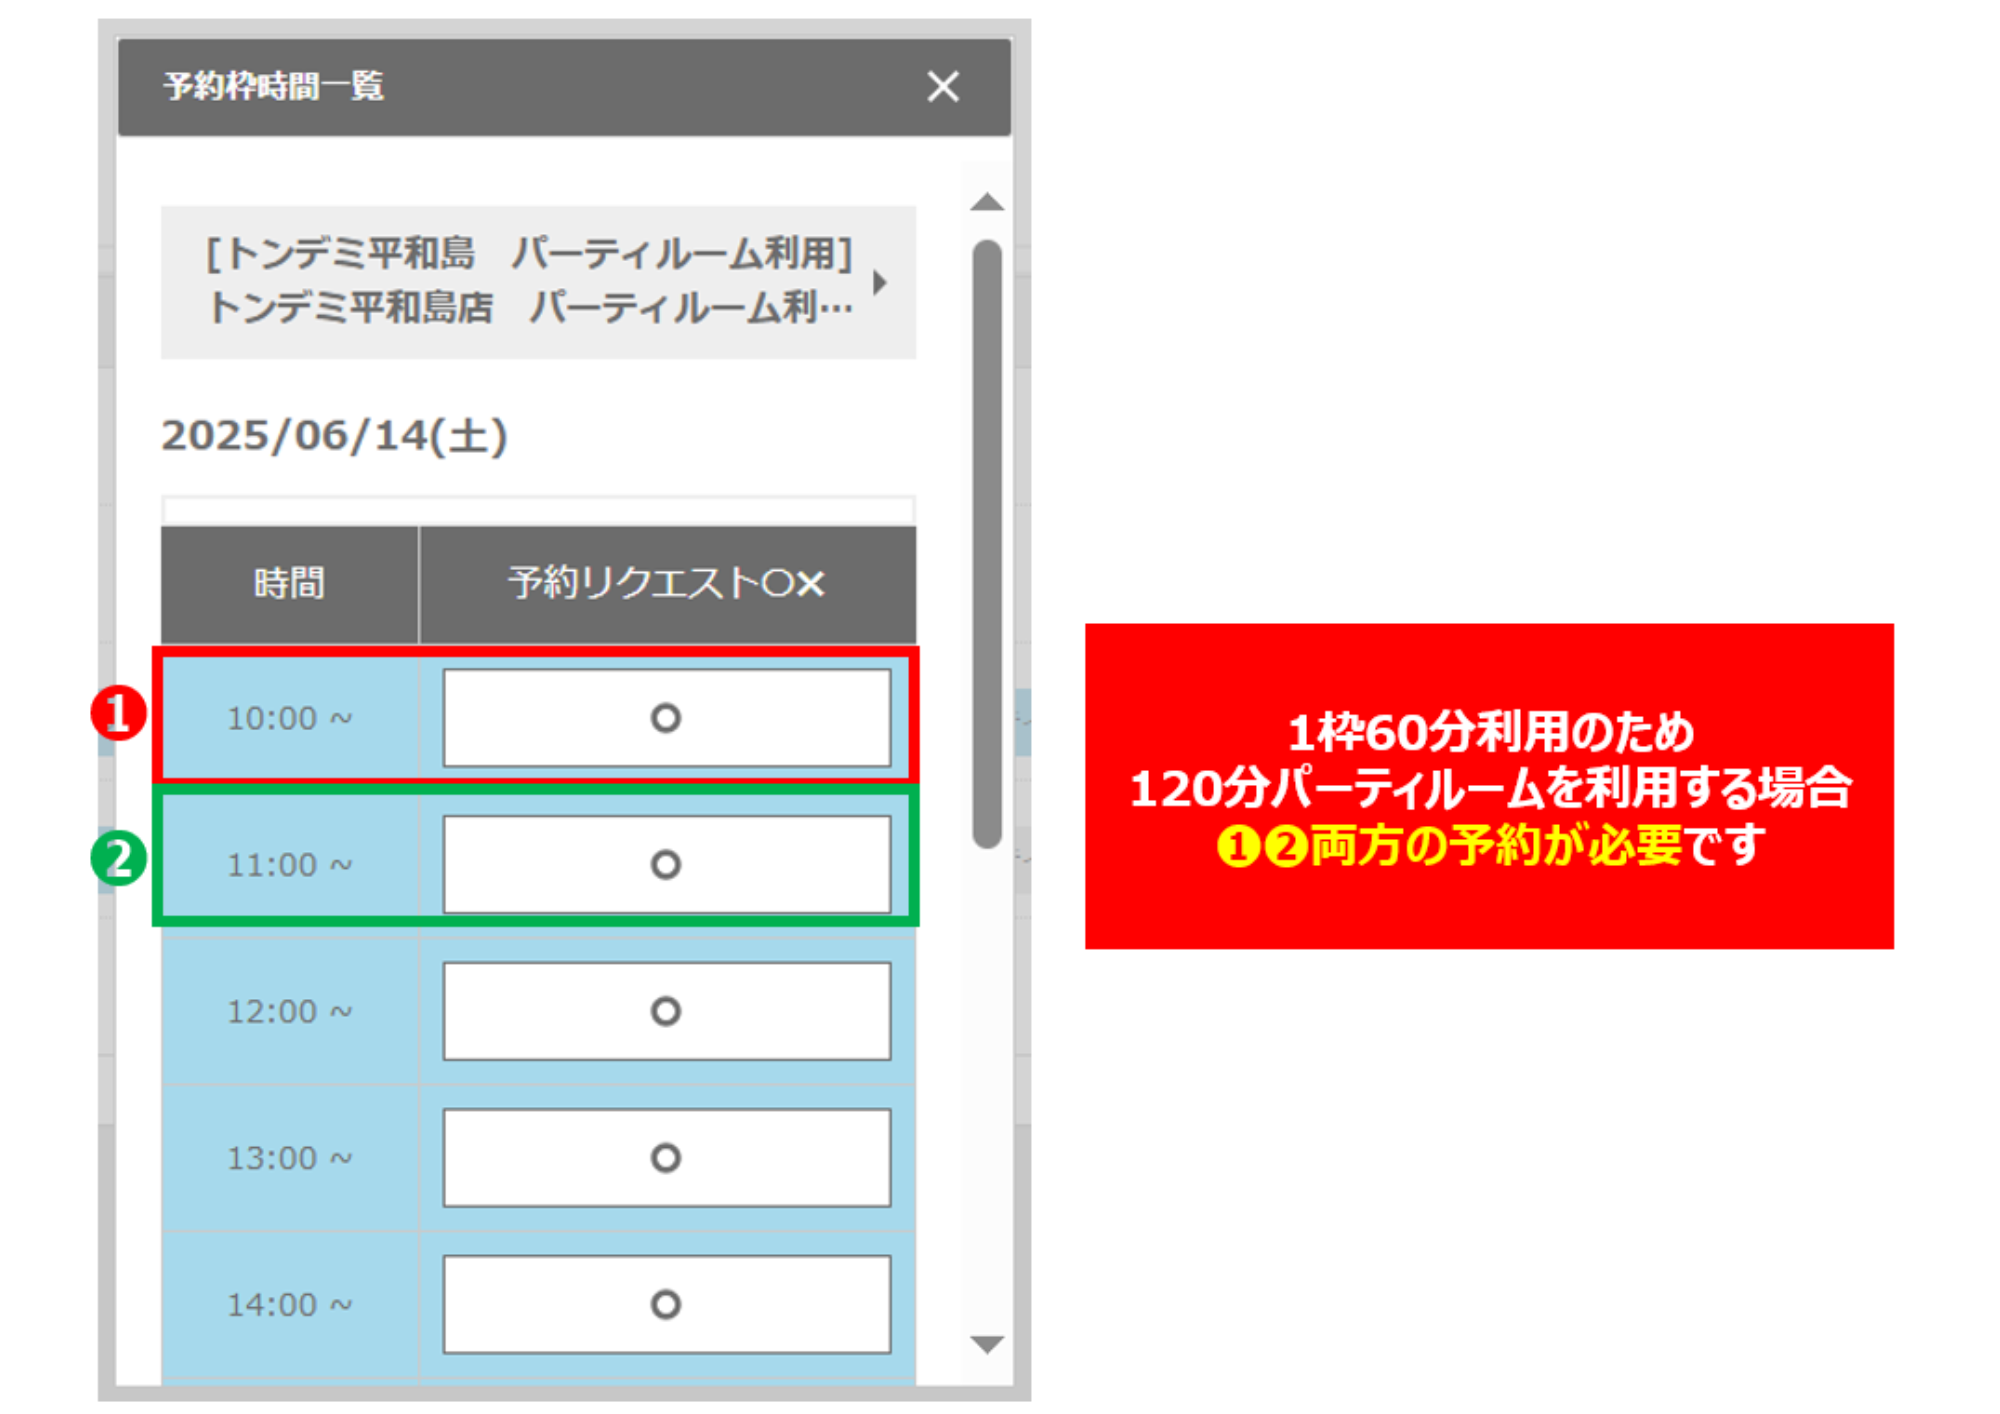
Task: Select the 13:00 slot circle button
Action: click(x=666, y=1157)
